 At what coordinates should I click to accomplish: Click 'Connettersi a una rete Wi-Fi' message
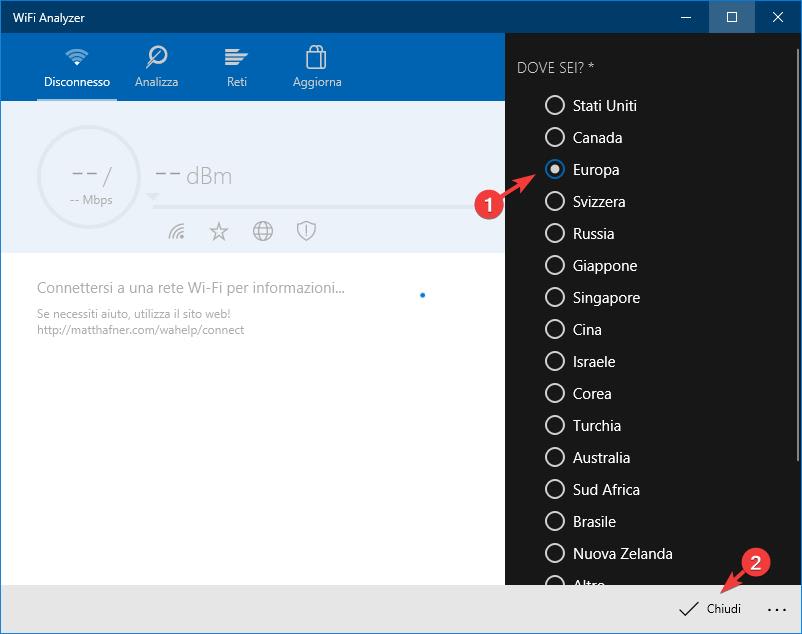(191, 288)
